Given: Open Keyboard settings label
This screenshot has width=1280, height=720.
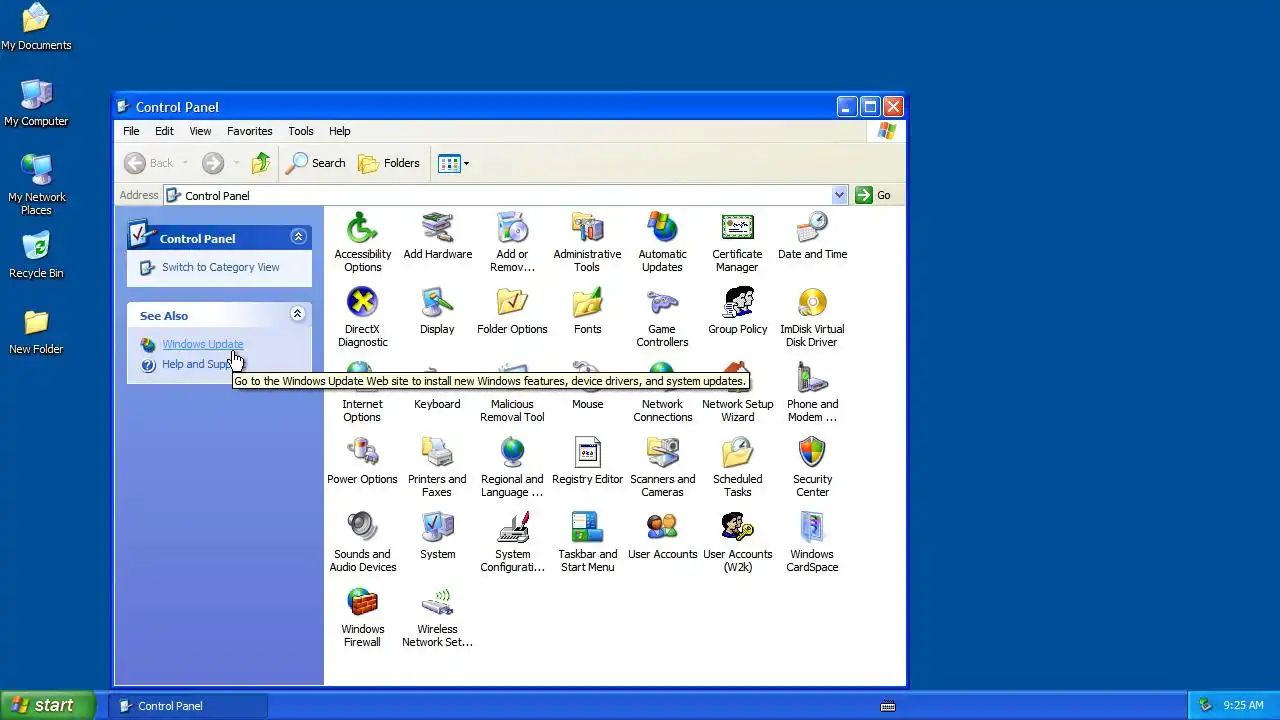Looking at the screenshot, I should click(437, 404).
